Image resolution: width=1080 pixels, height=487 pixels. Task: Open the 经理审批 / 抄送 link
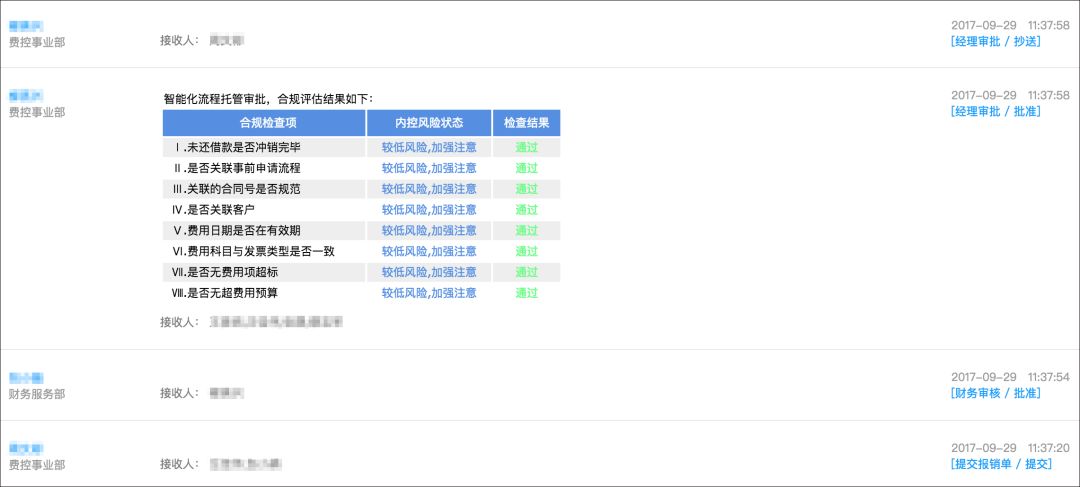coord(995,41)
